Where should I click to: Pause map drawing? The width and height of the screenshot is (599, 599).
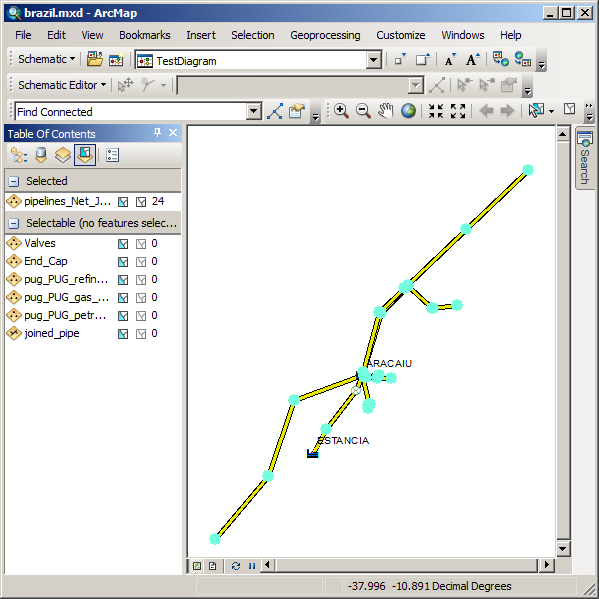(252, 566)
